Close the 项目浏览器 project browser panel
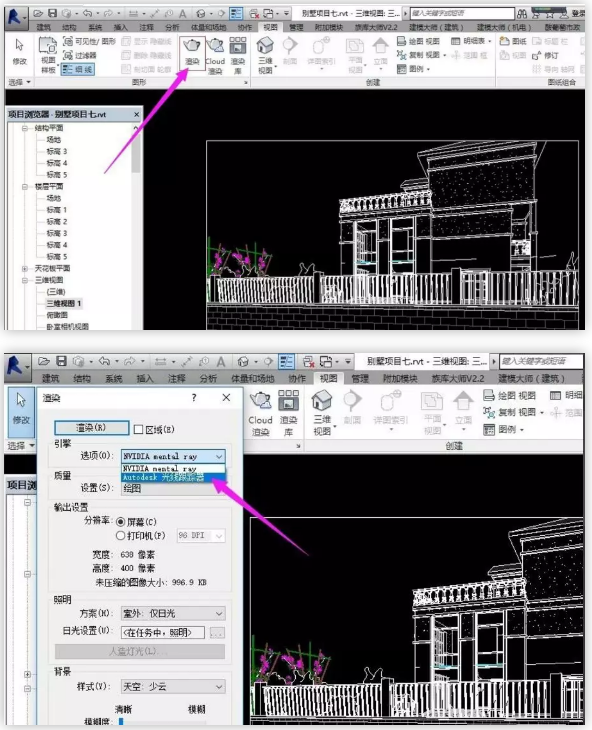Viewport: 592px width, 730px height. [x=136, y=115]
